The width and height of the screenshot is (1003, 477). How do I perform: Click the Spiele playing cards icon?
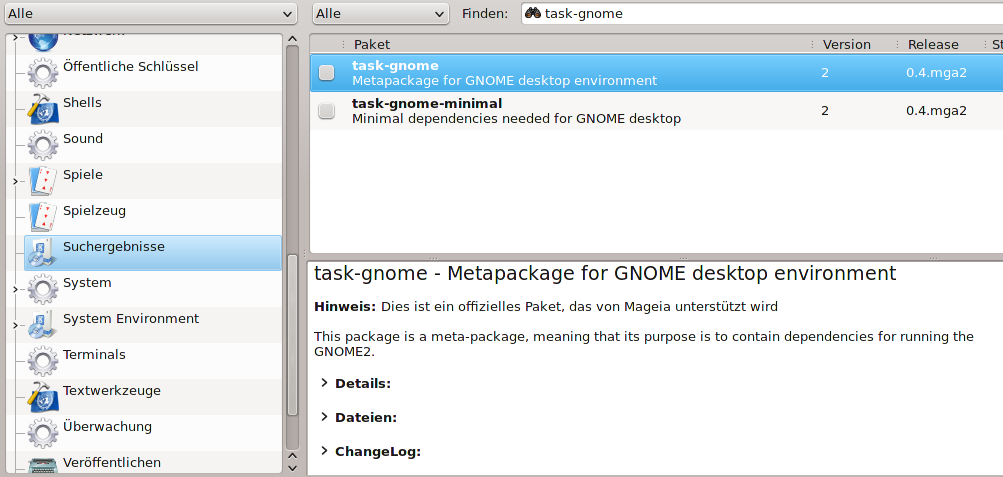click(43, 181)
